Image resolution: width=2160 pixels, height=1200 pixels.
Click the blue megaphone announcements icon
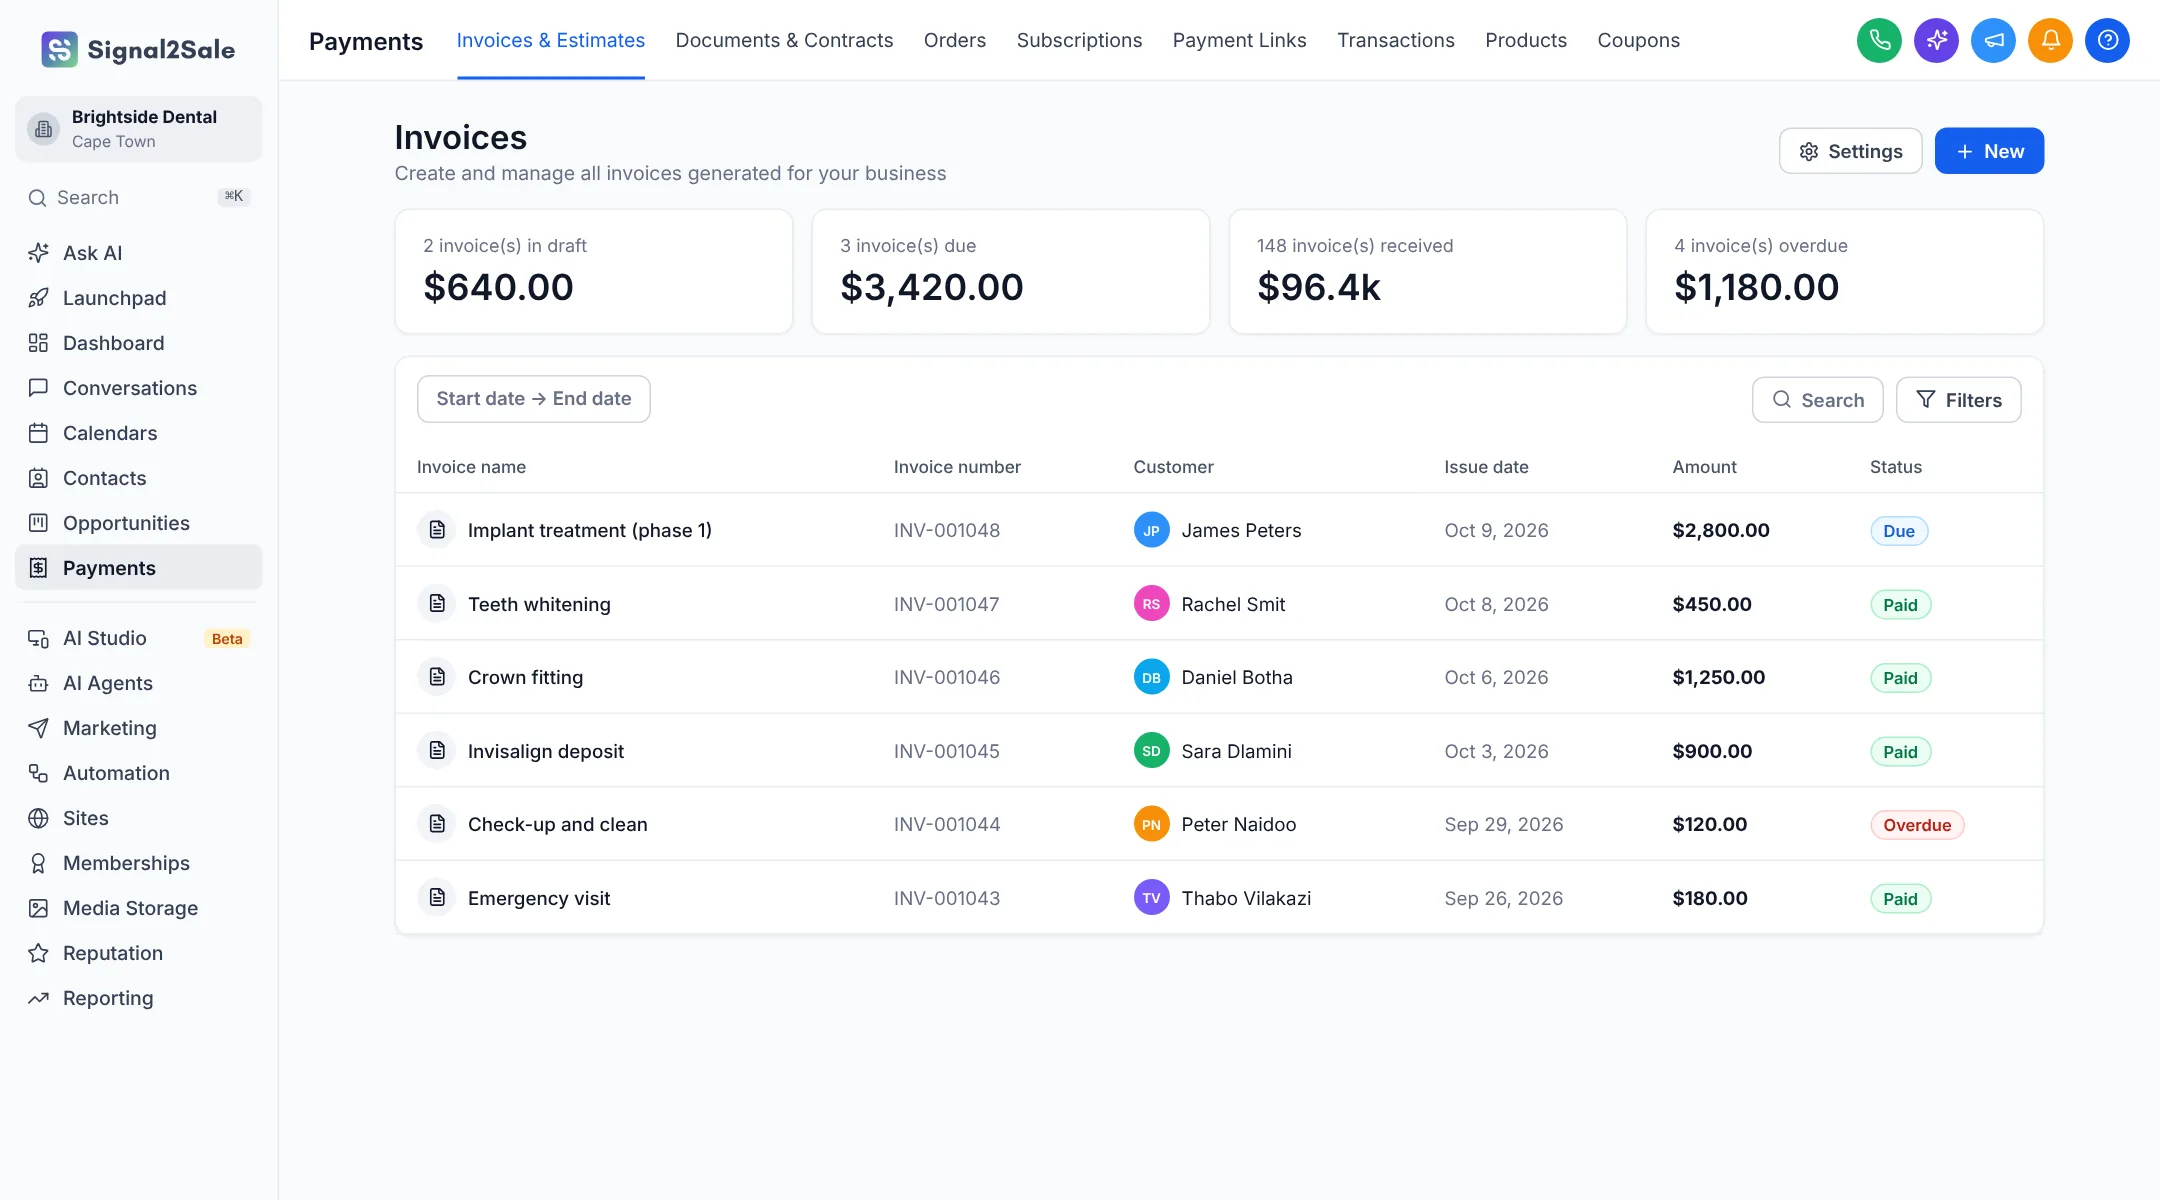[1993, 40]
